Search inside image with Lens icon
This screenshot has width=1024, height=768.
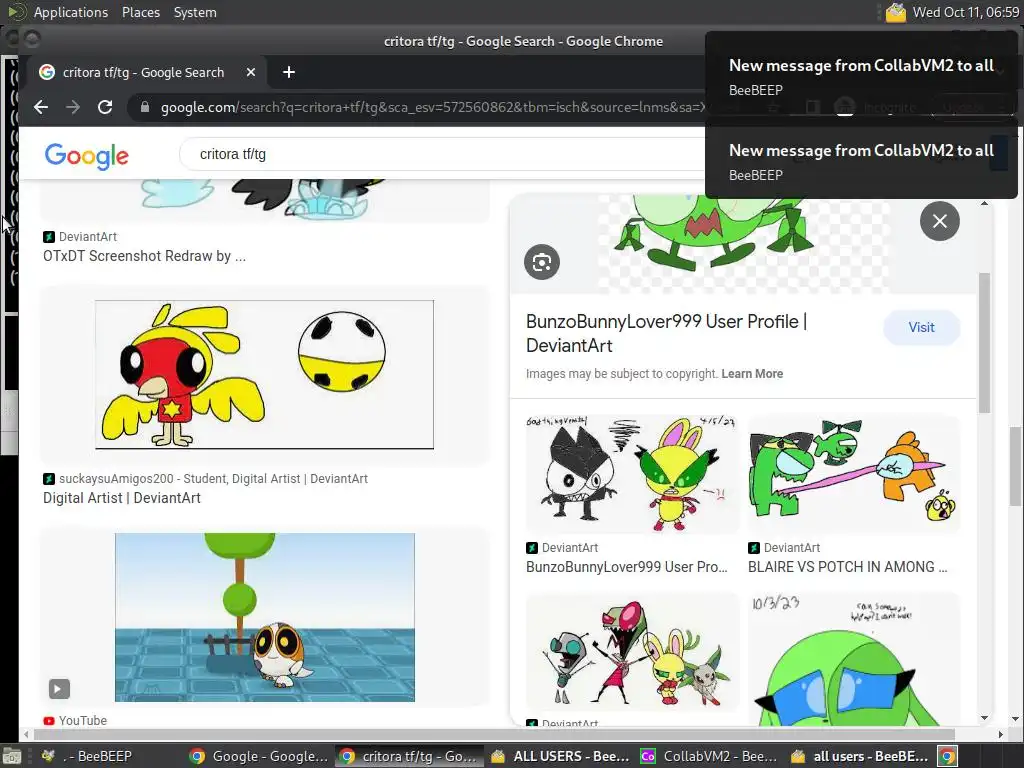(542, 262)
